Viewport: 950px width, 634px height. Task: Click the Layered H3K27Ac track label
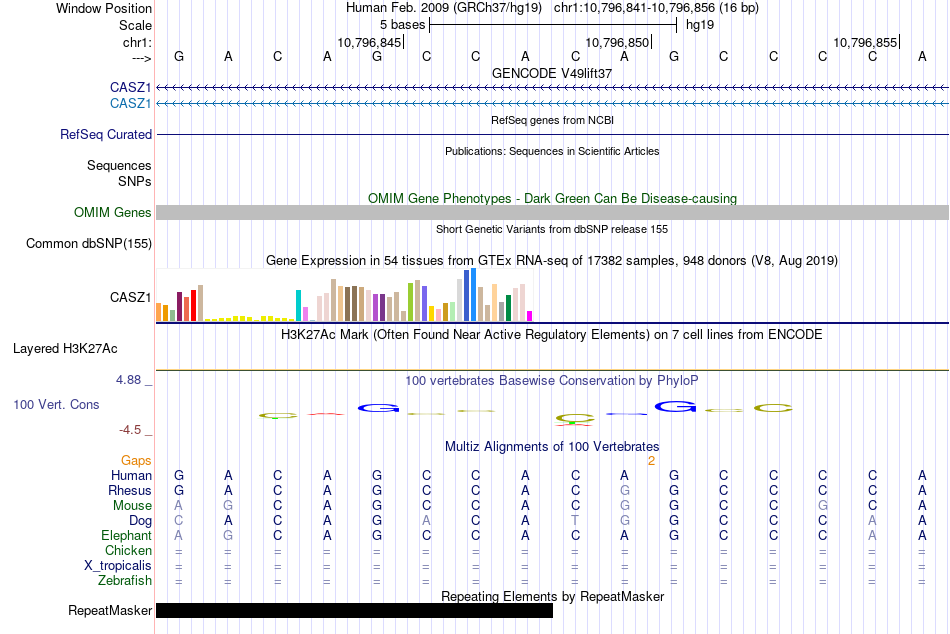point(65,349)
